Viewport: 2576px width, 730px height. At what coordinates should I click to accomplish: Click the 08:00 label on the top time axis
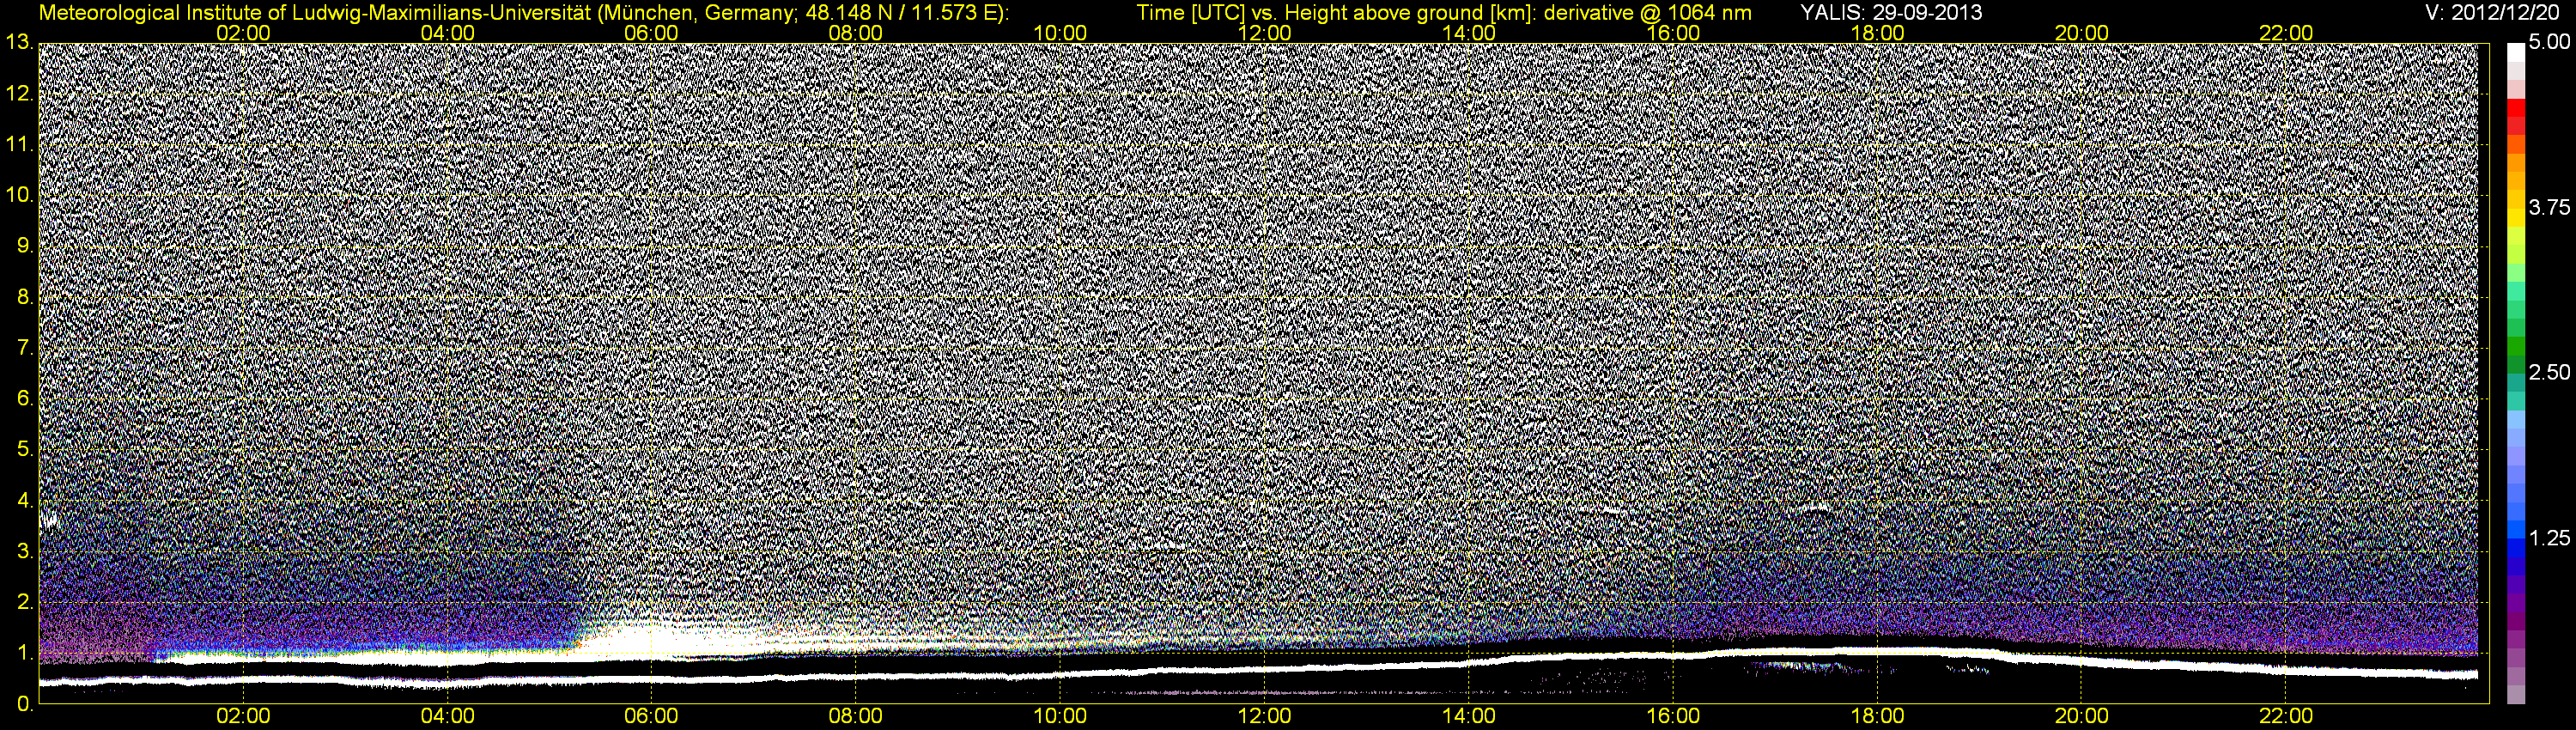pos(856,33)
